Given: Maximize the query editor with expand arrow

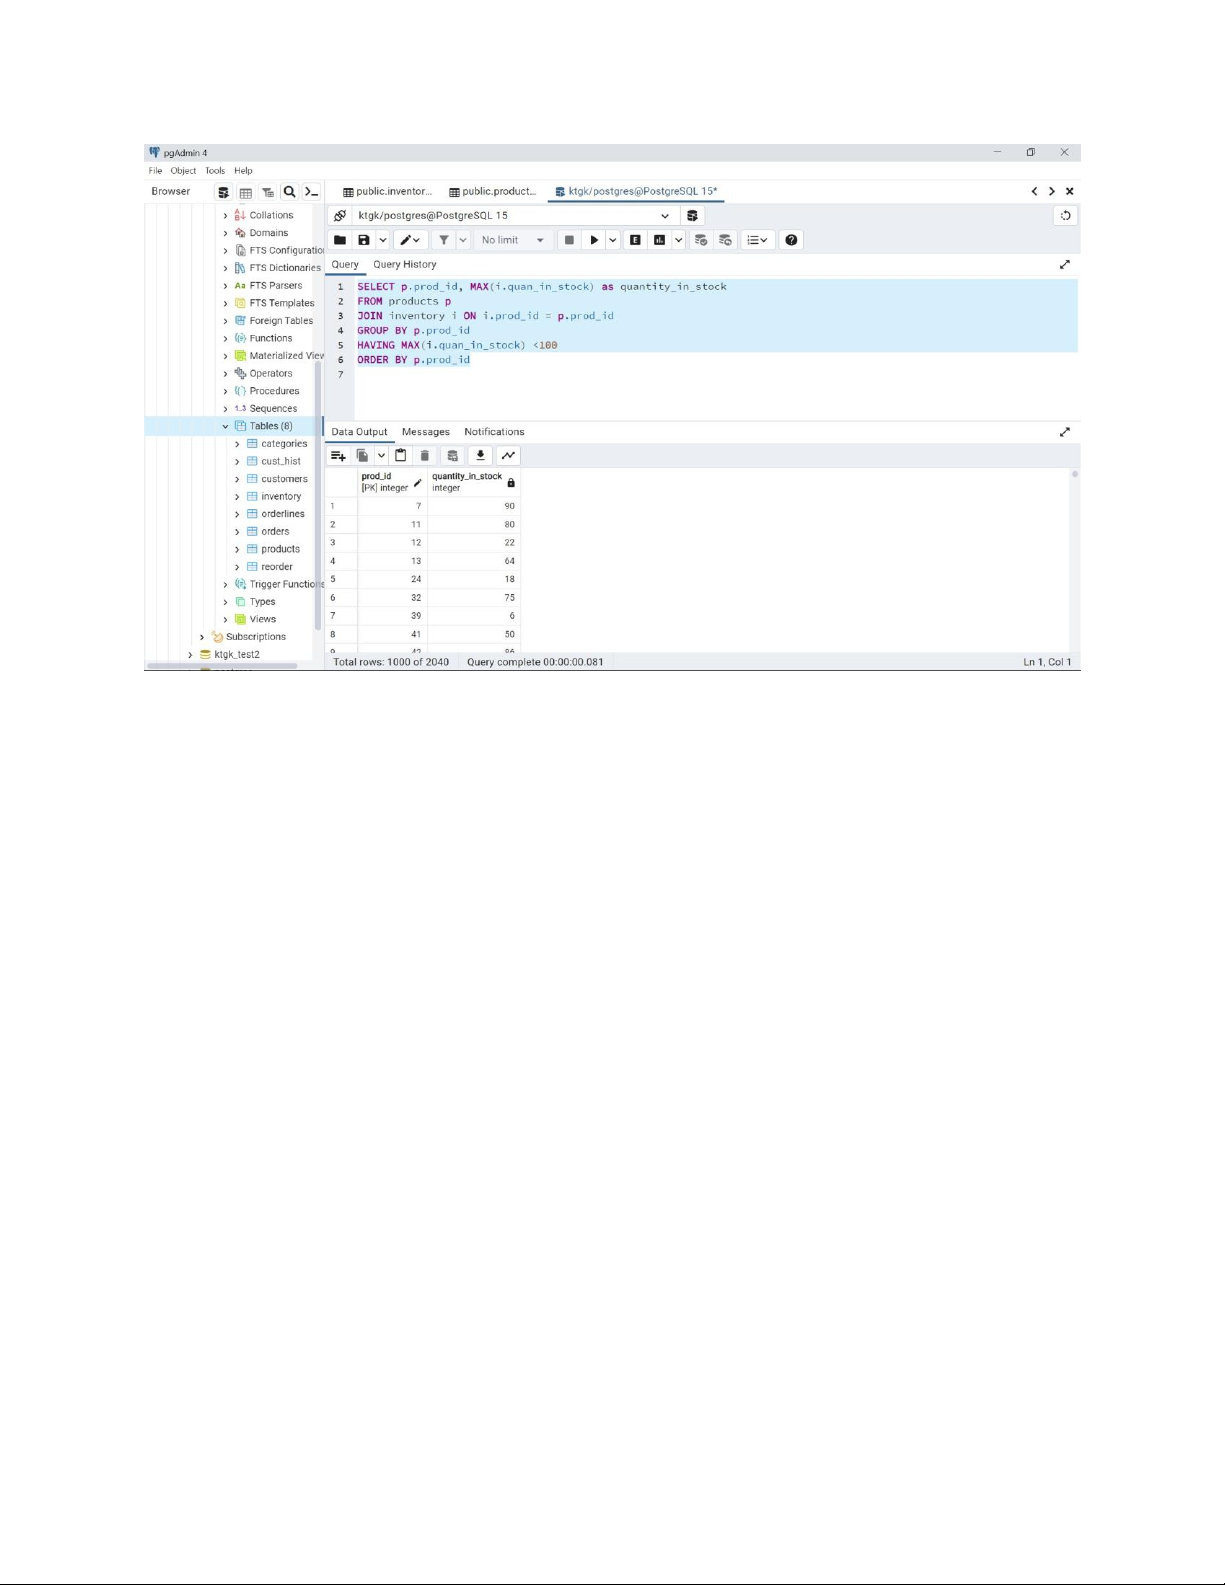Looking at the screenshot, I should coord(1065,265).
